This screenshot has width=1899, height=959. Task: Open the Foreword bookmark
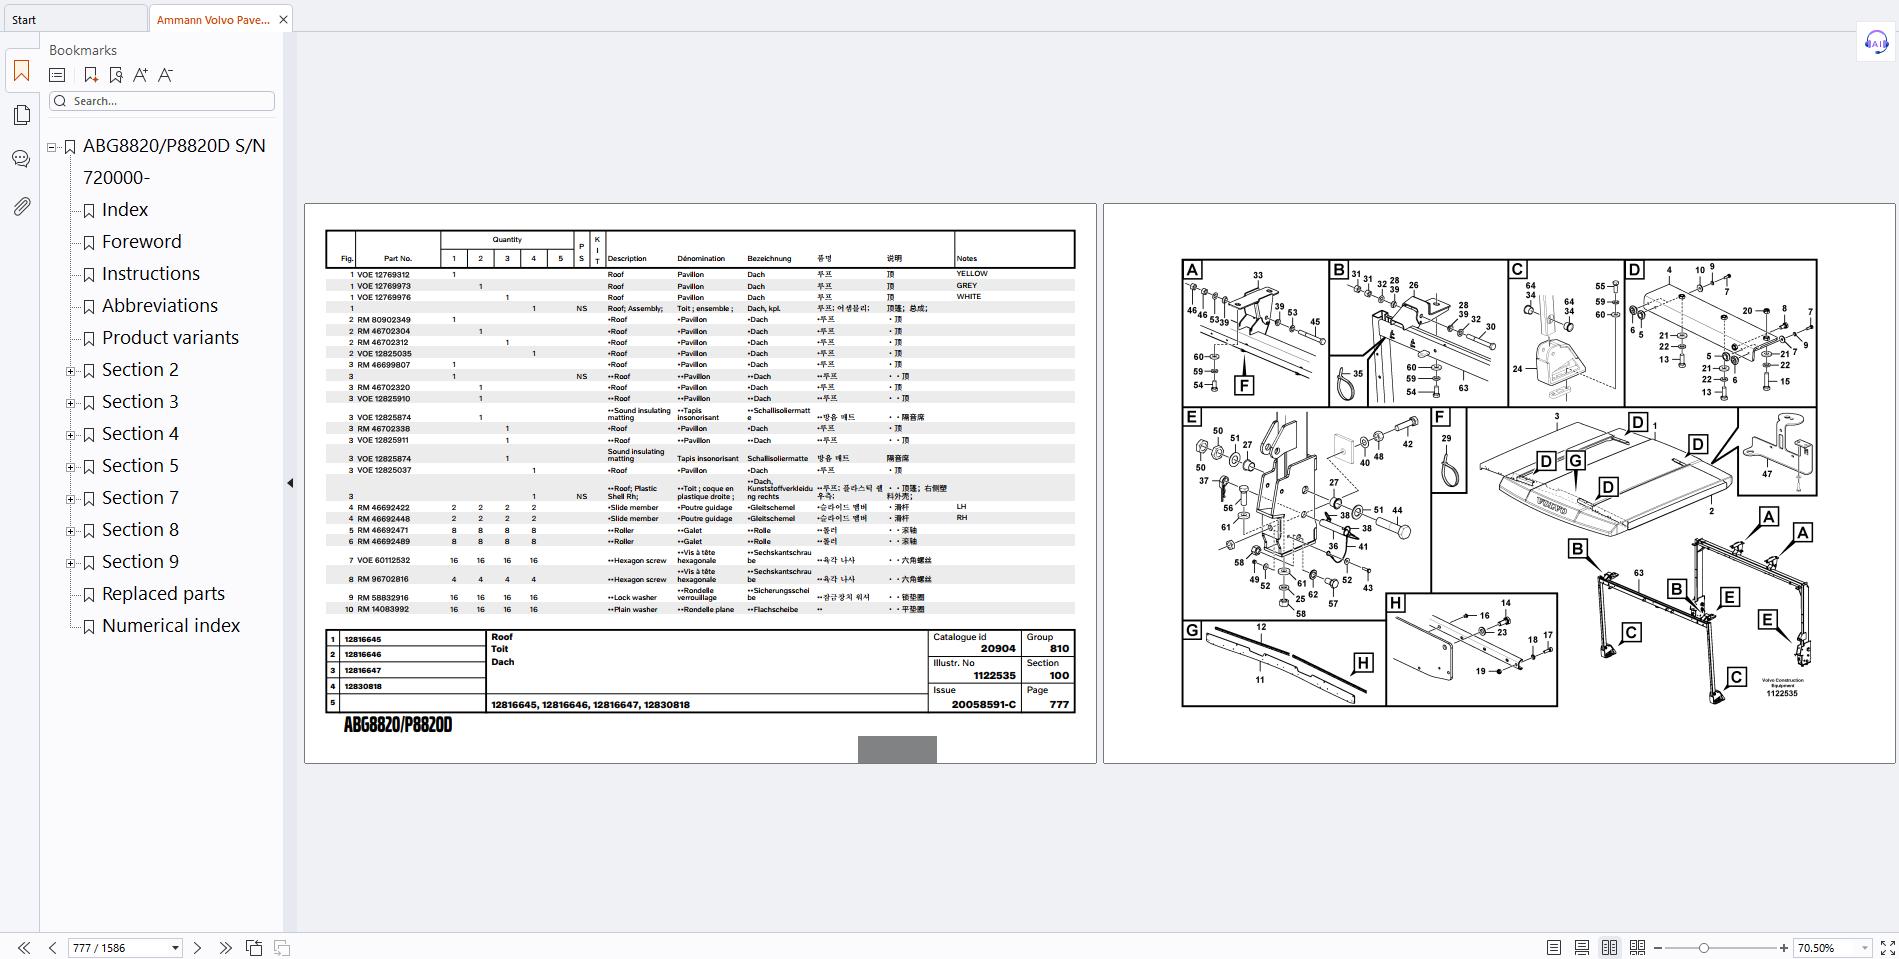[142, 241]
